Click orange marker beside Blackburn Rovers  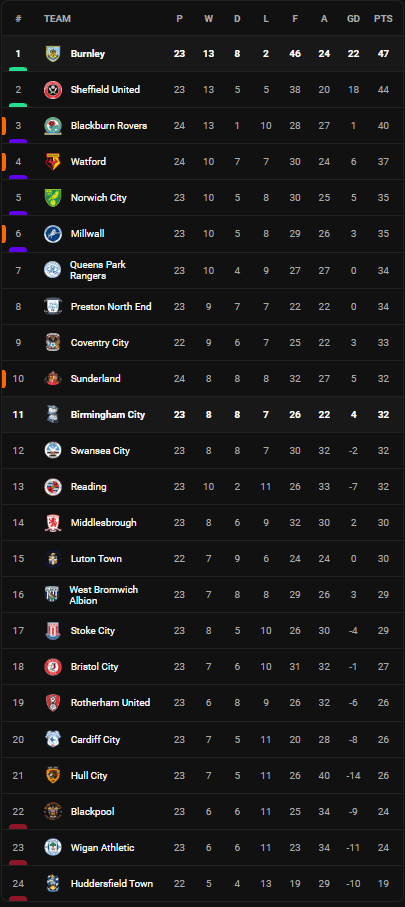coord(3,126)
